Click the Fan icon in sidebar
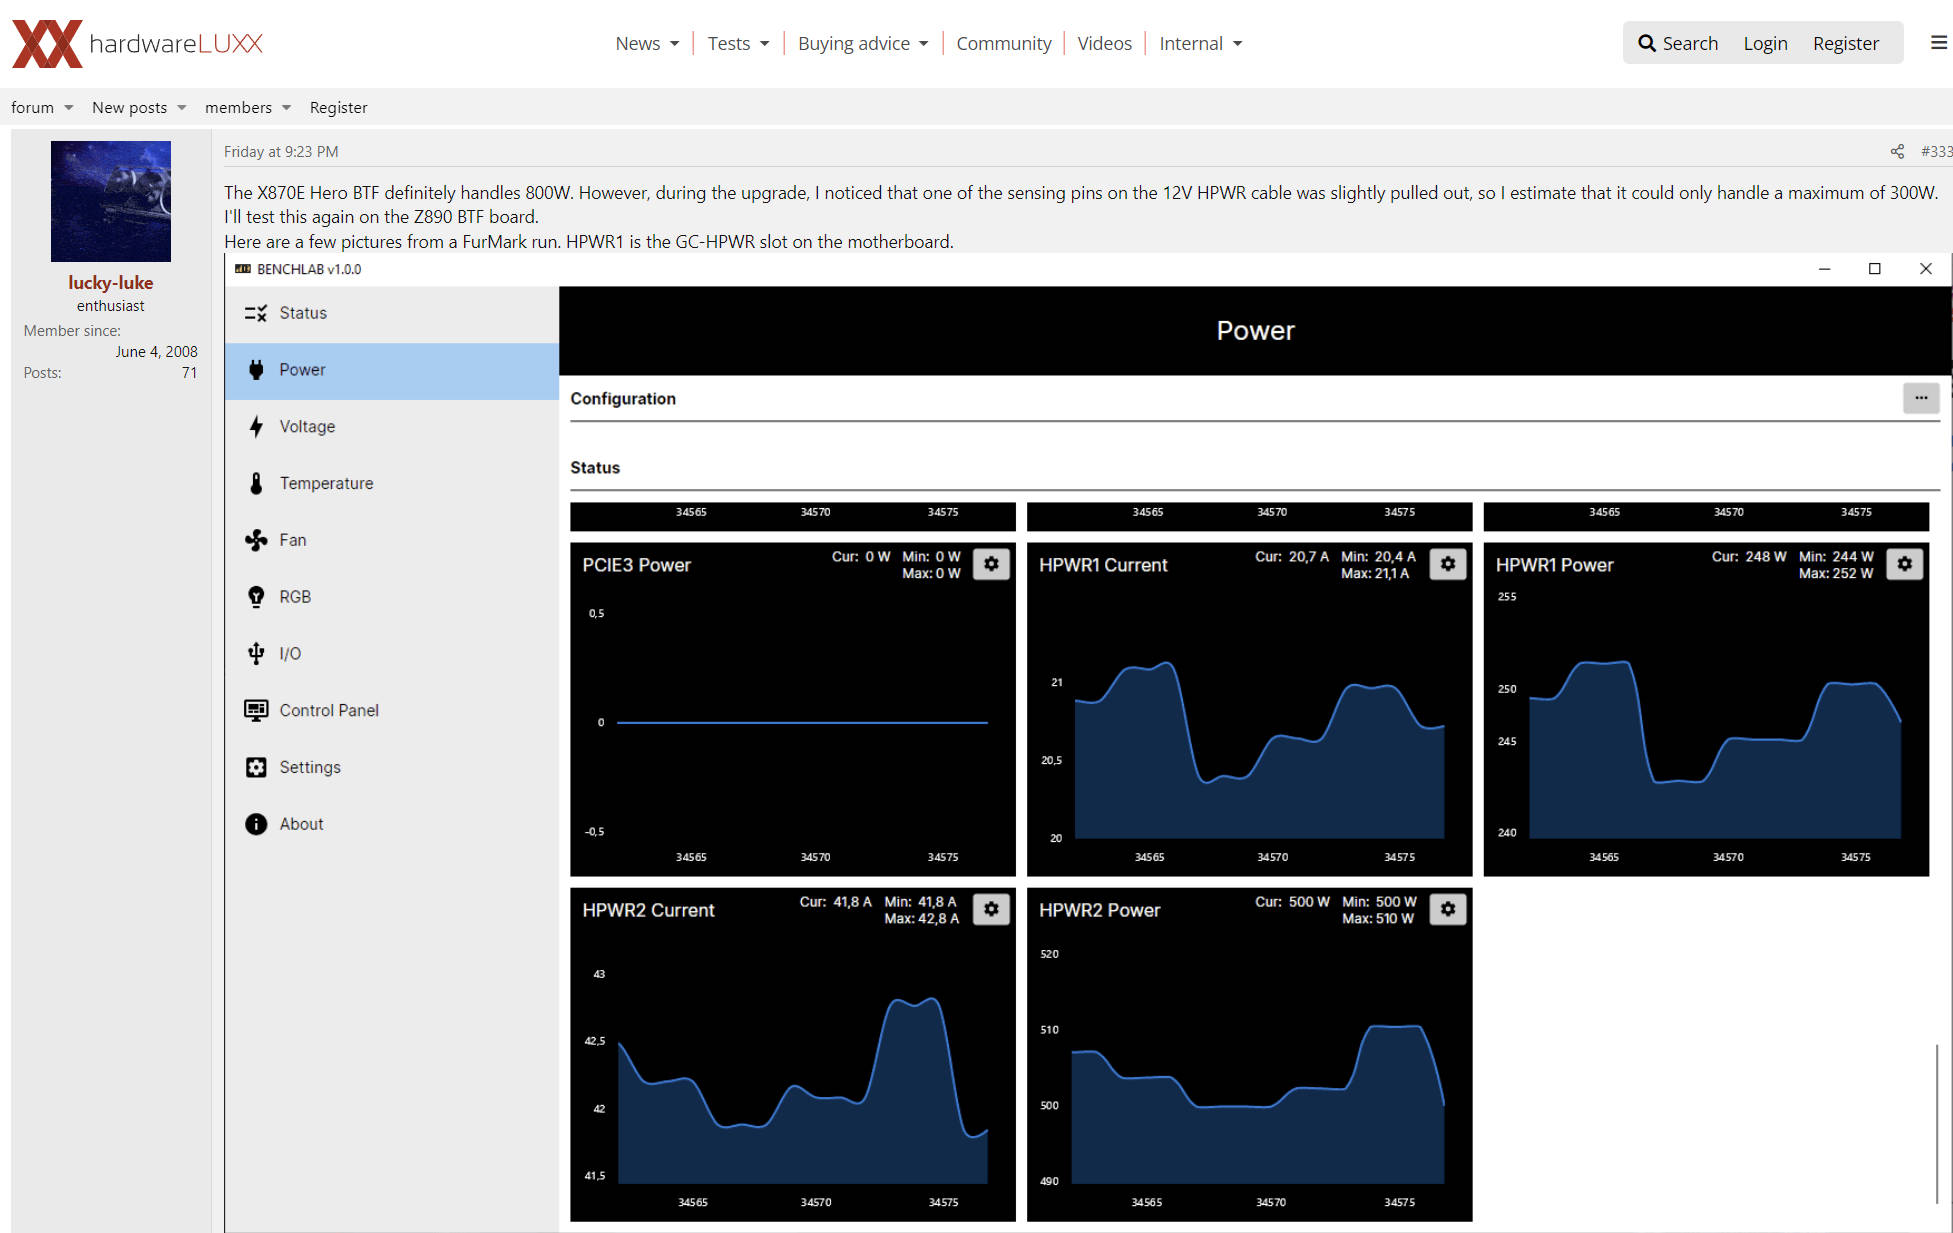Image resolution: width=1953 pixels, height=1233 pixels. coord(256,540)
